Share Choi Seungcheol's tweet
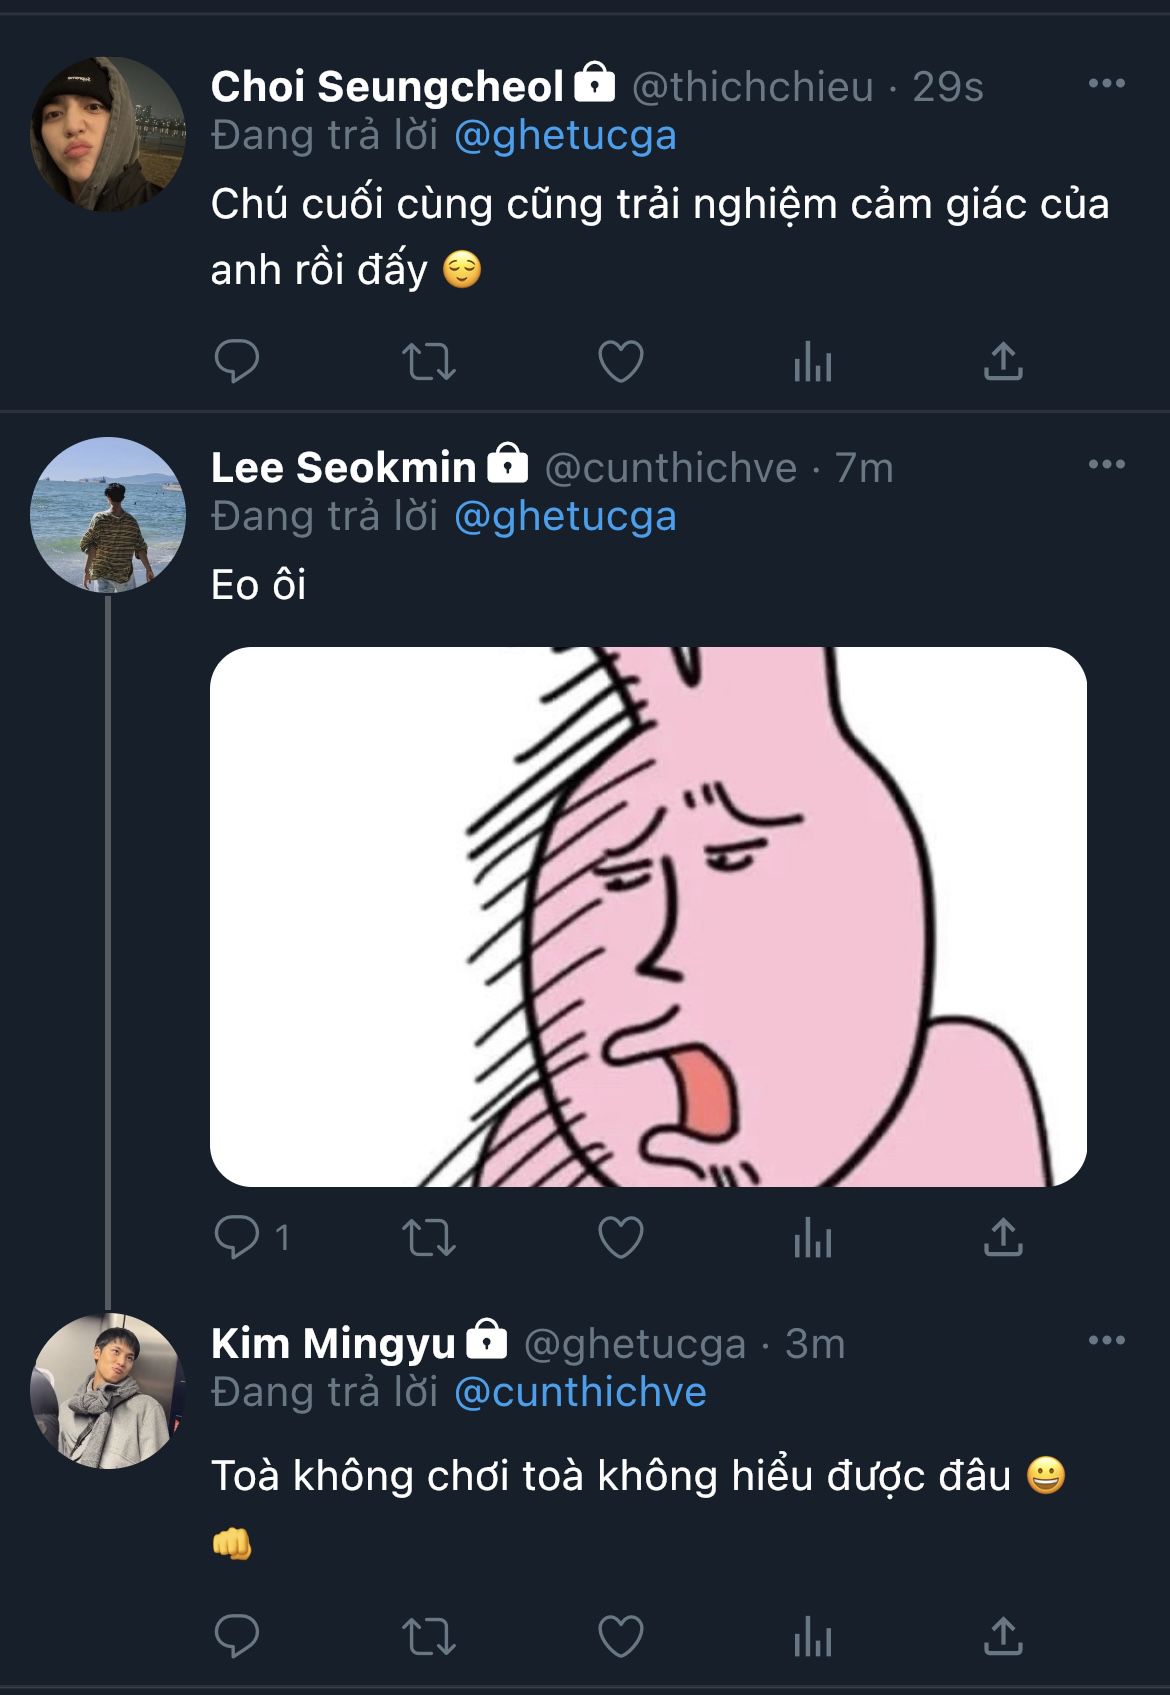1170x1695 pixels. (x=1003, y=361)
